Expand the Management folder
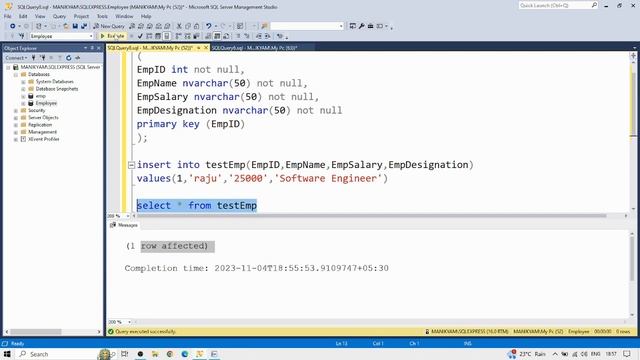The width and height of the screenshot is (640, 360). tap(16, 132)
